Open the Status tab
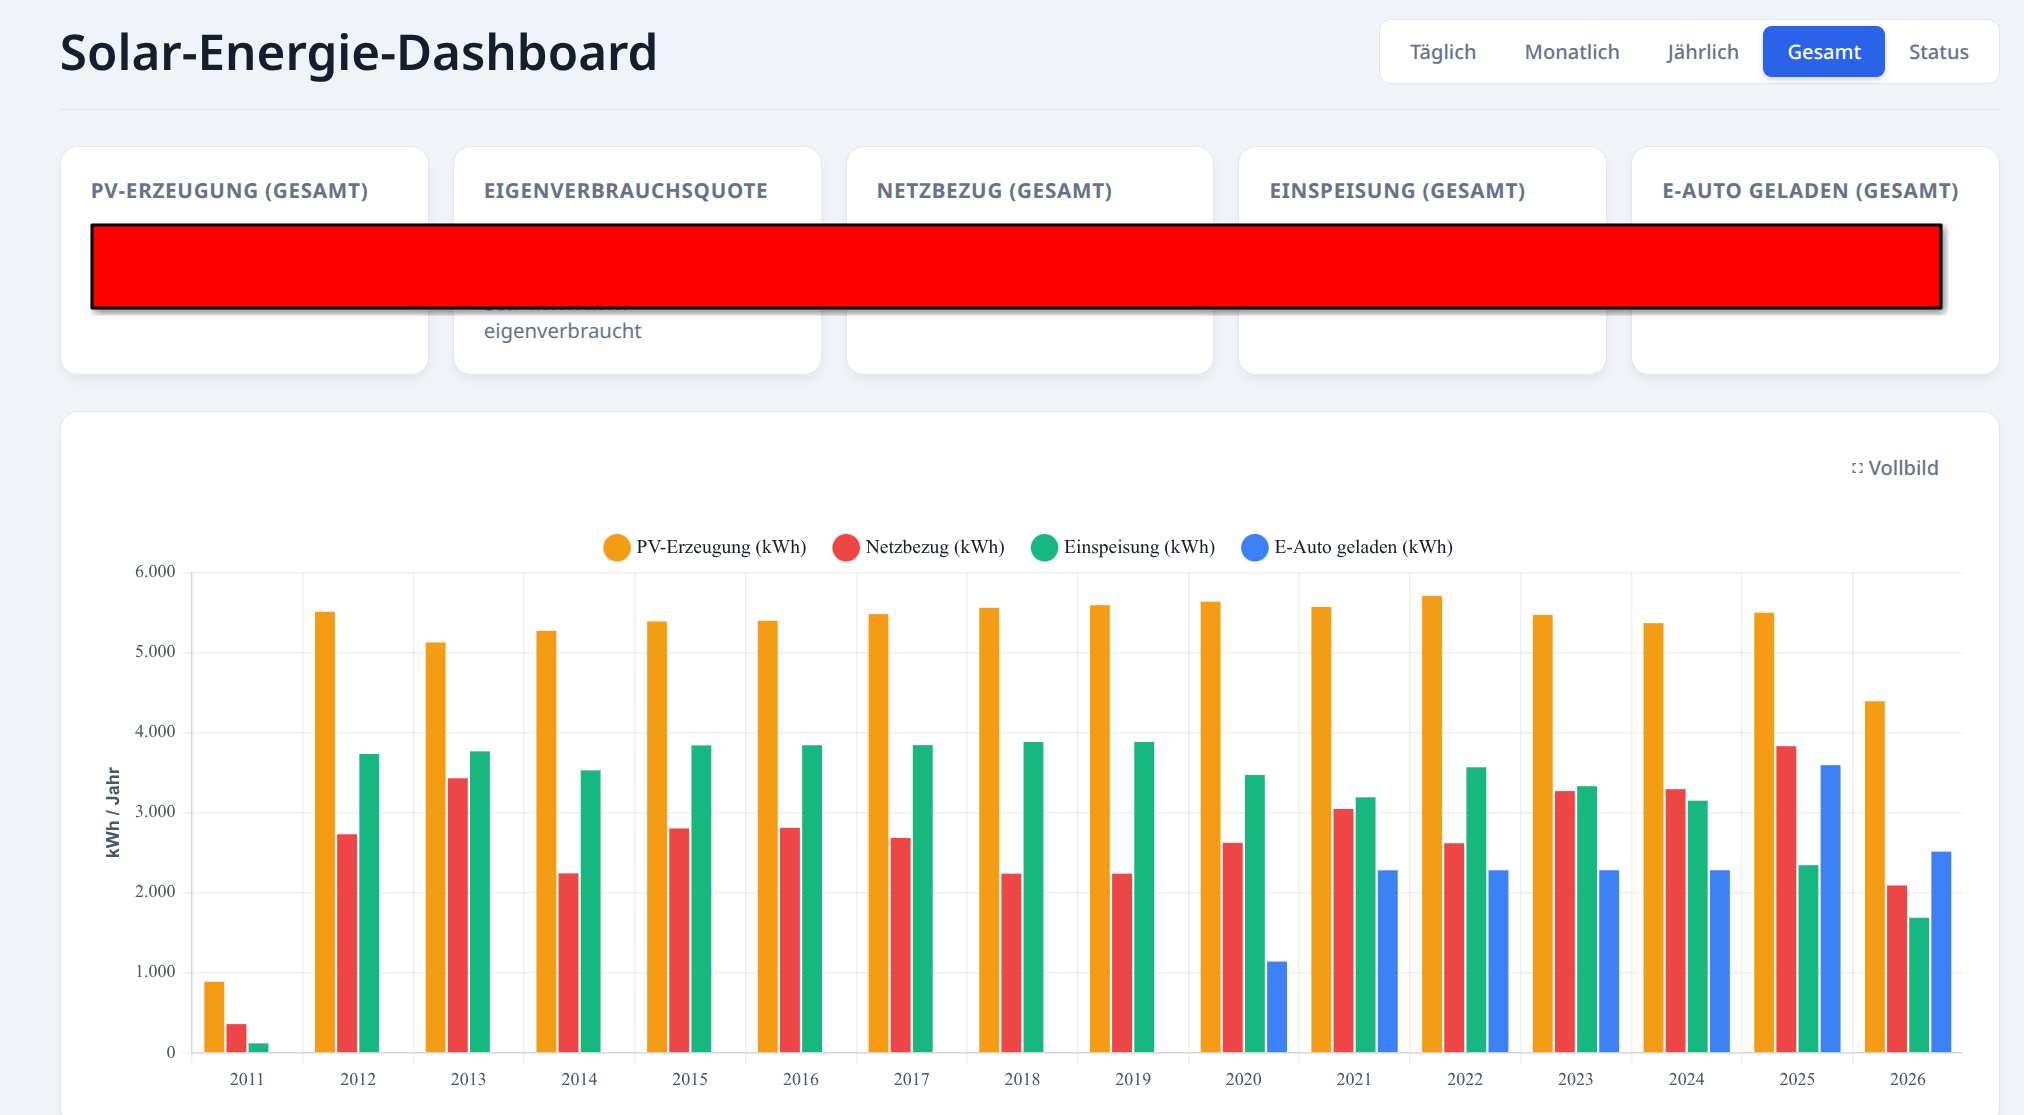Viewport: 2024px width, 1115px height. pos(1938,52)
